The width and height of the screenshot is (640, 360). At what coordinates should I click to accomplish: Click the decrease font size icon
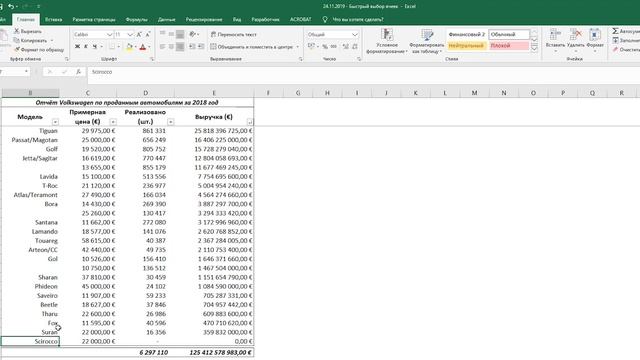click(148, 35)
